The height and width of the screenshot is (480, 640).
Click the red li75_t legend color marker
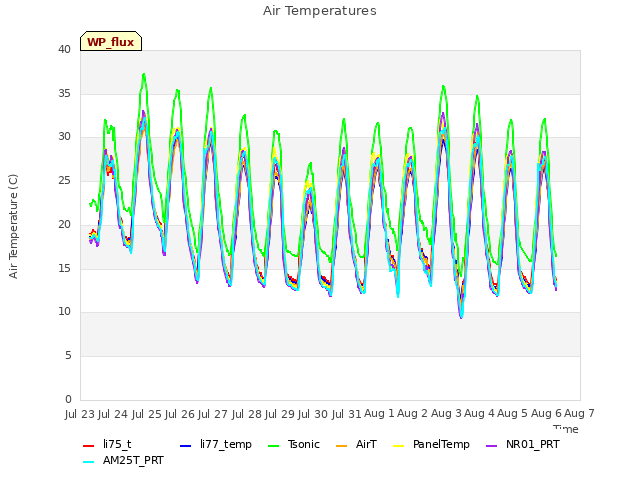pyautogui.click(x=89, y=446)
